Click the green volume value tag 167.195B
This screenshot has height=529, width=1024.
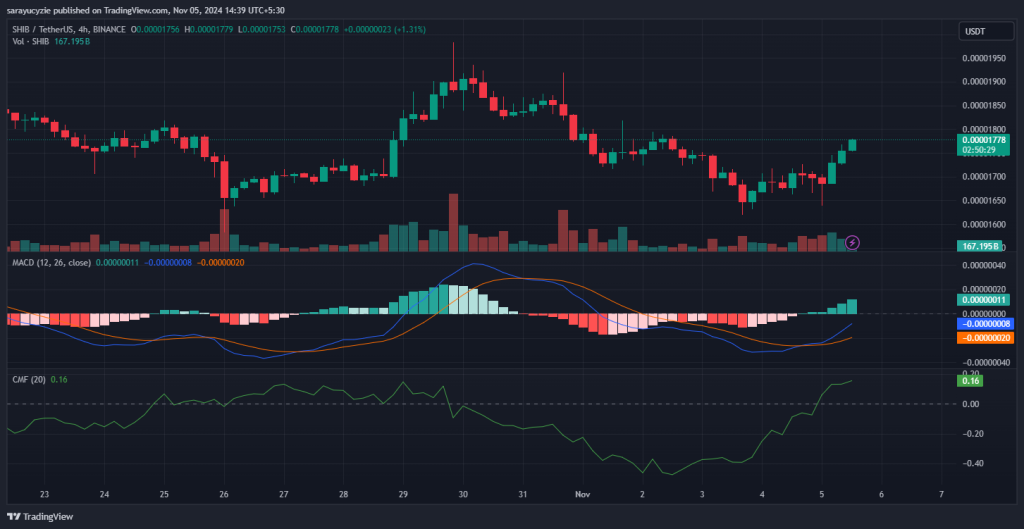[983, 245]
